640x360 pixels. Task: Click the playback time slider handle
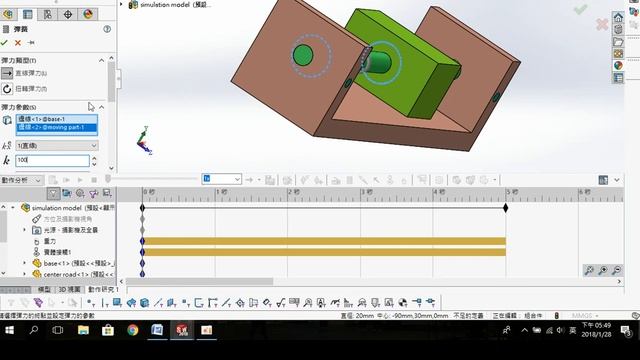point(108,179)
